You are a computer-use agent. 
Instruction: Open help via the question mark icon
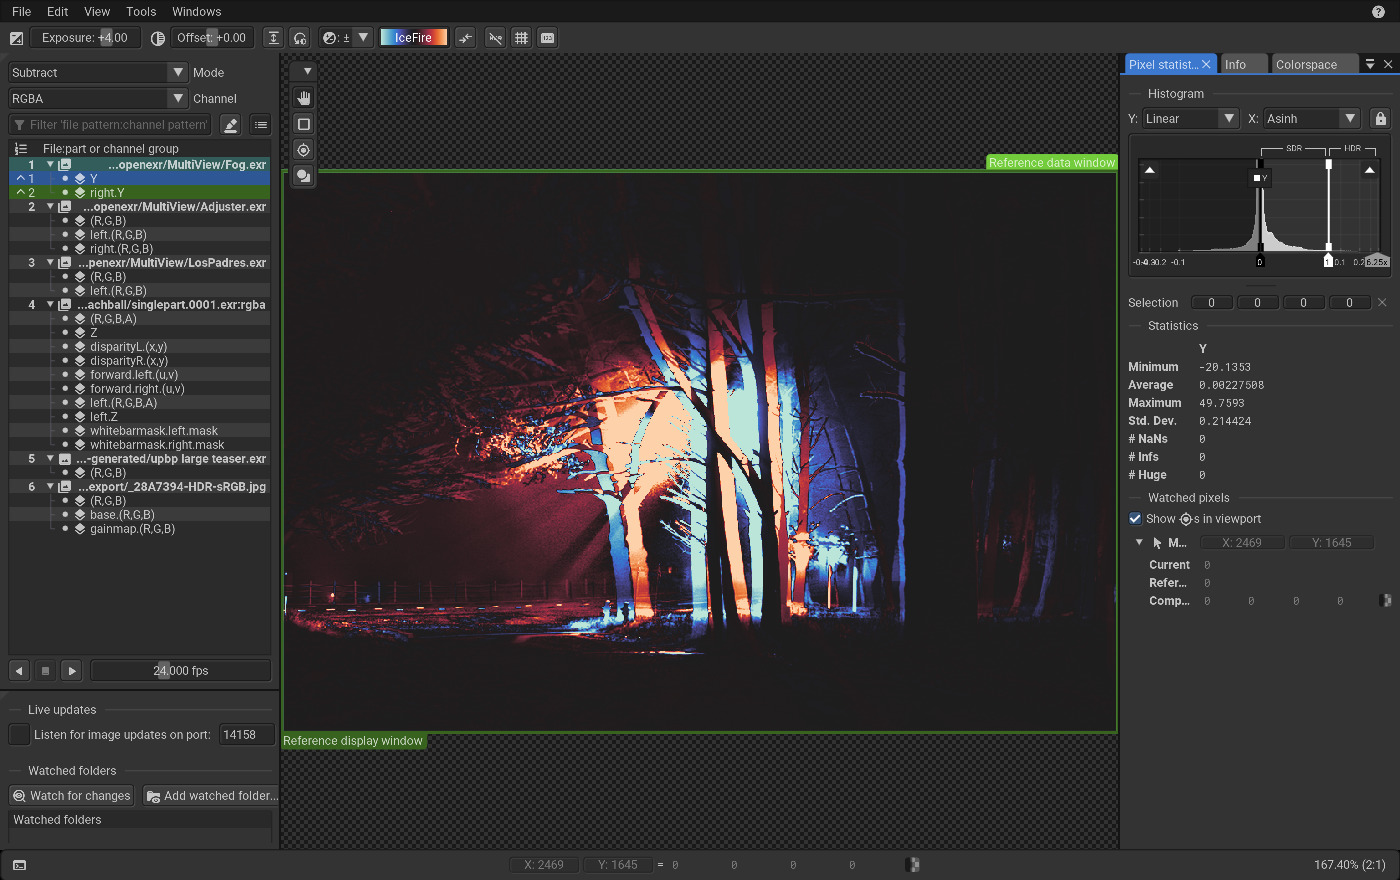[1378, 12]
